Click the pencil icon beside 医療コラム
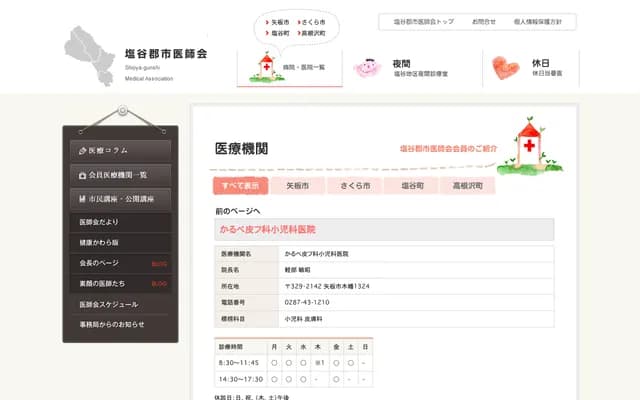 (x=82, y=150)
